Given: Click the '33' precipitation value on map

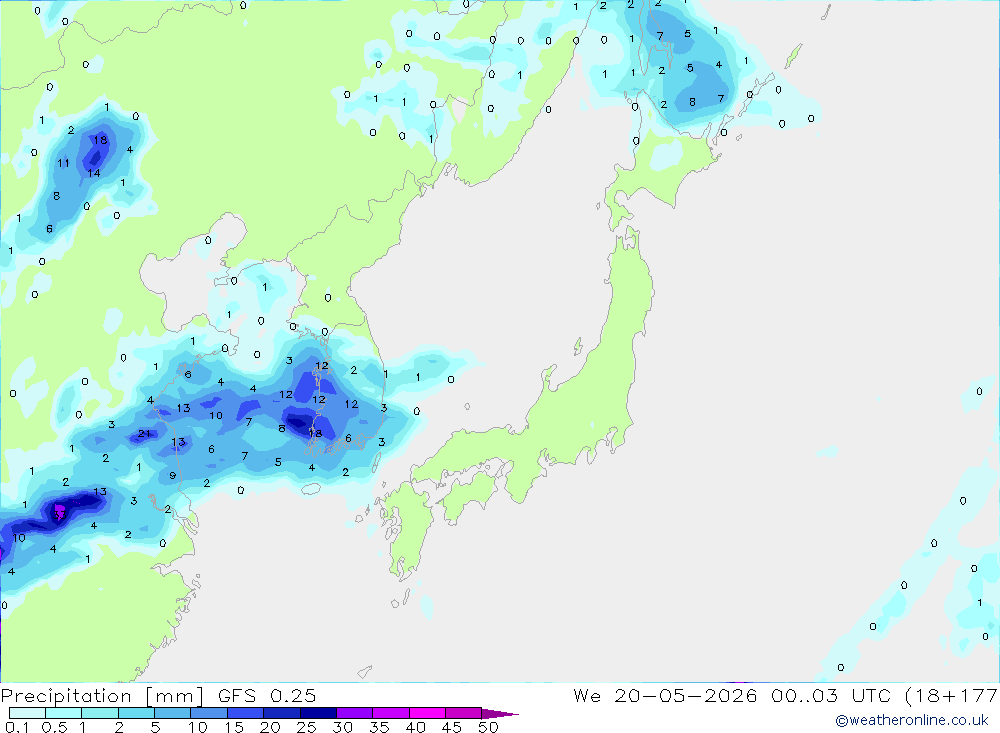Looking at the screenshot, I should tap(59, 515).
